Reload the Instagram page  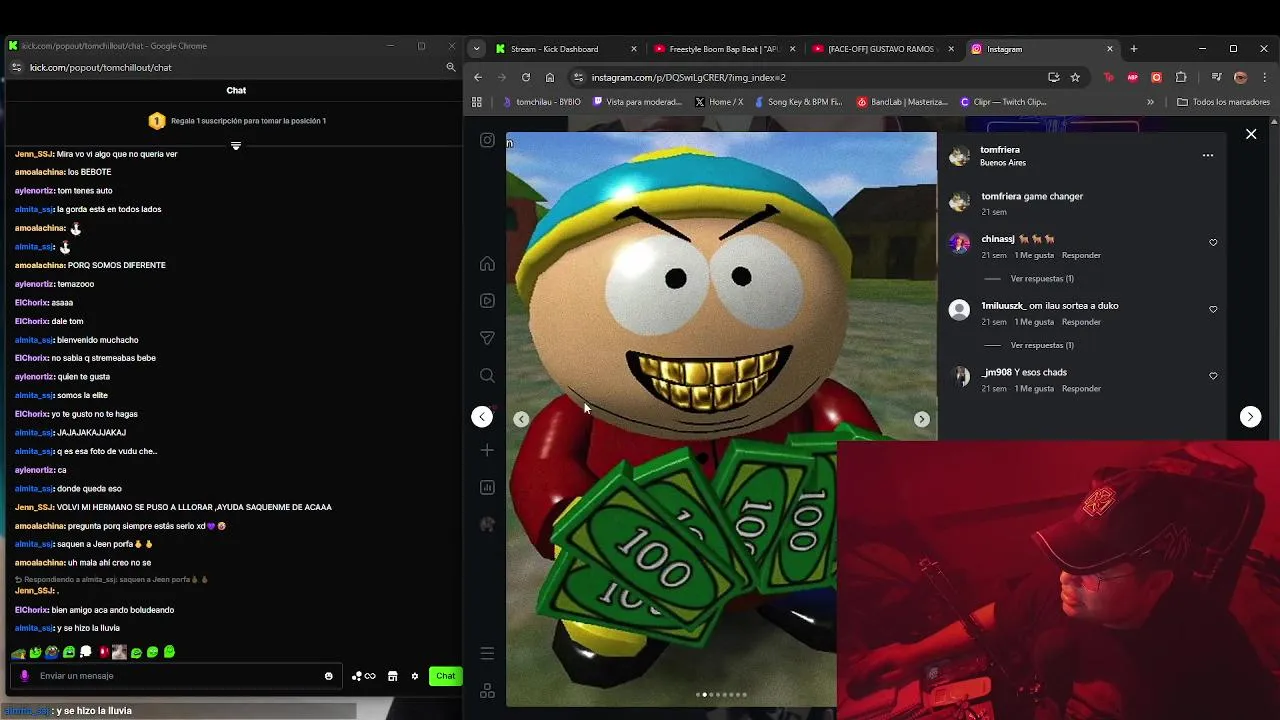point(526,77)
